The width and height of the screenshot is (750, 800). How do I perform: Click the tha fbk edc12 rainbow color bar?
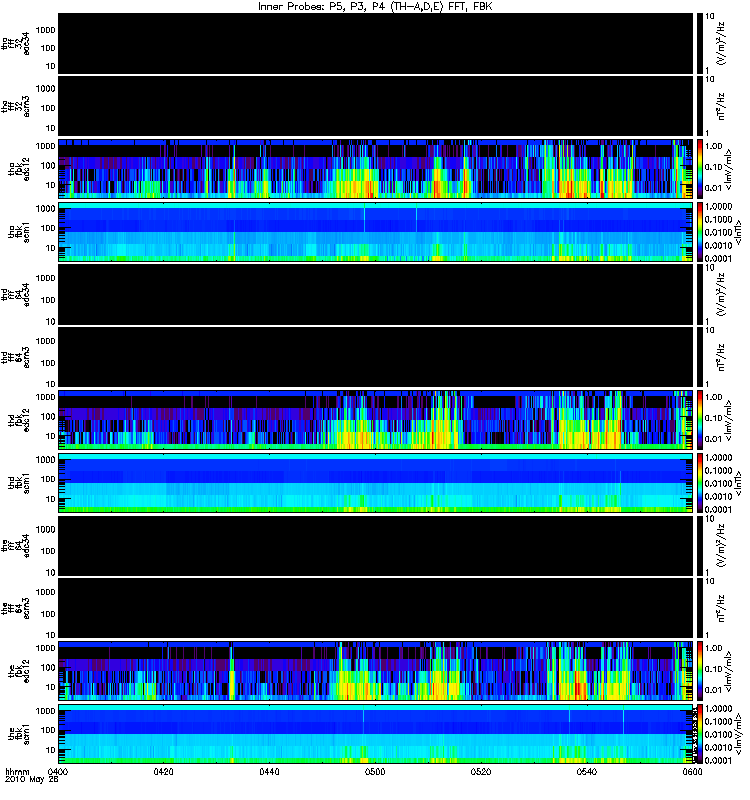700,169
